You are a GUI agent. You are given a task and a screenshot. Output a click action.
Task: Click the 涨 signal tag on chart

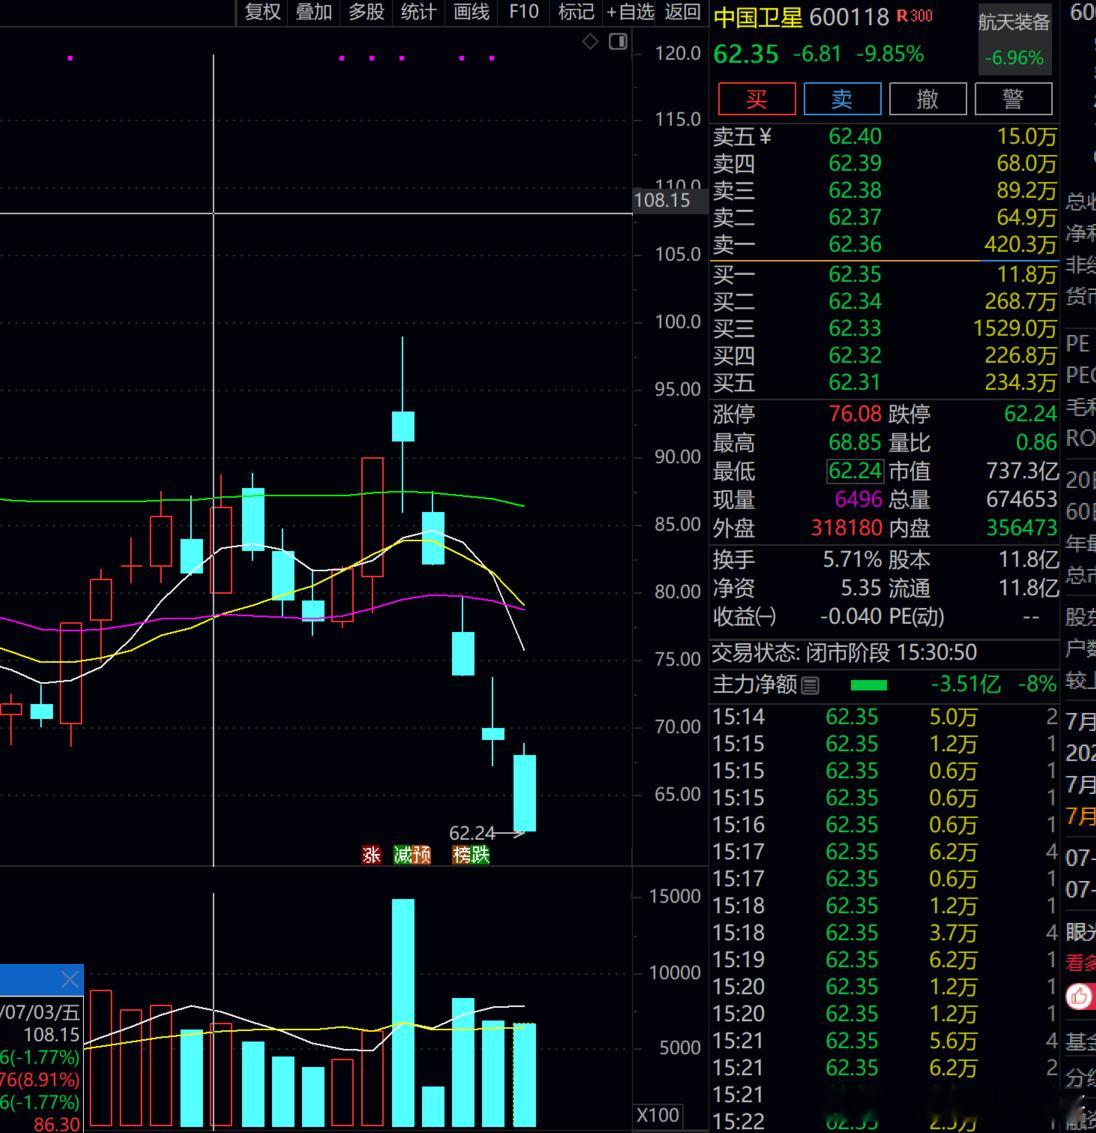point(371,856)
